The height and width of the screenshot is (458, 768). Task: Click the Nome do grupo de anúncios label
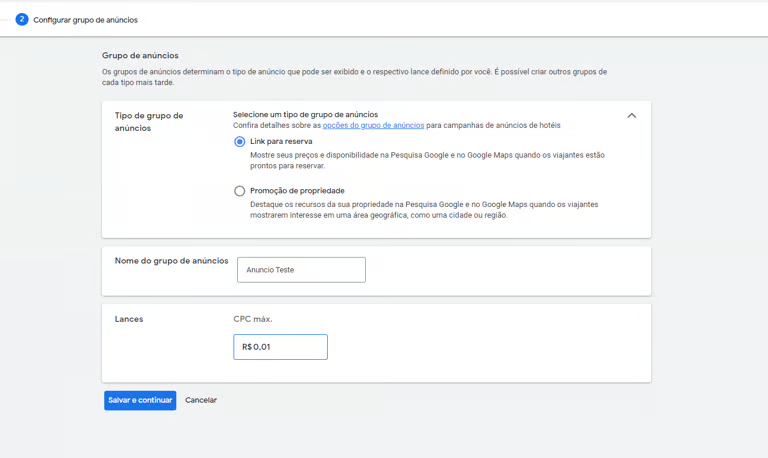[171, 261]
